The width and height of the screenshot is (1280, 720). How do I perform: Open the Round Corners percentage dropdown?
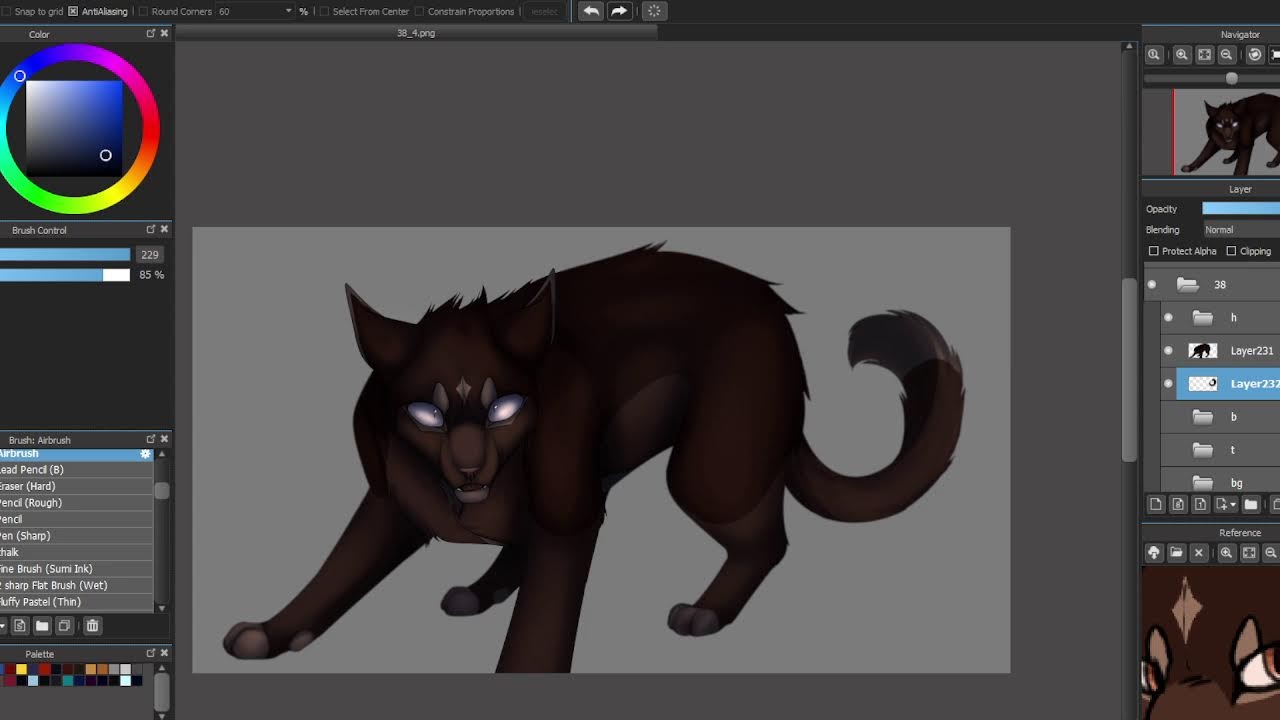[289, 12]
